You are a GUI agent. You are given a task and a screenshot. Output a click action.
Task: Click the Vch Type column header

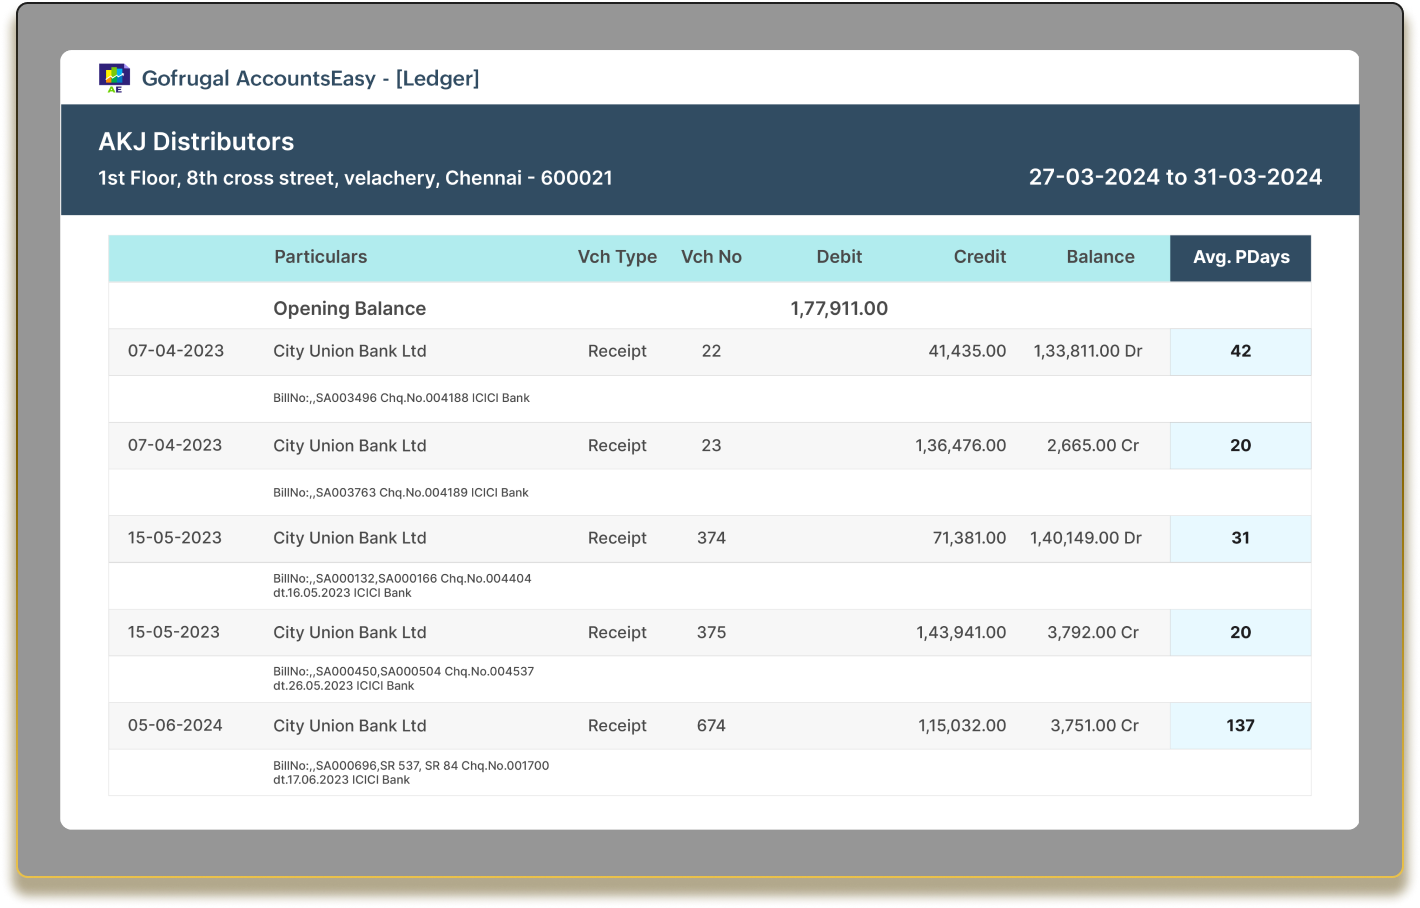[x=617, y=257]
